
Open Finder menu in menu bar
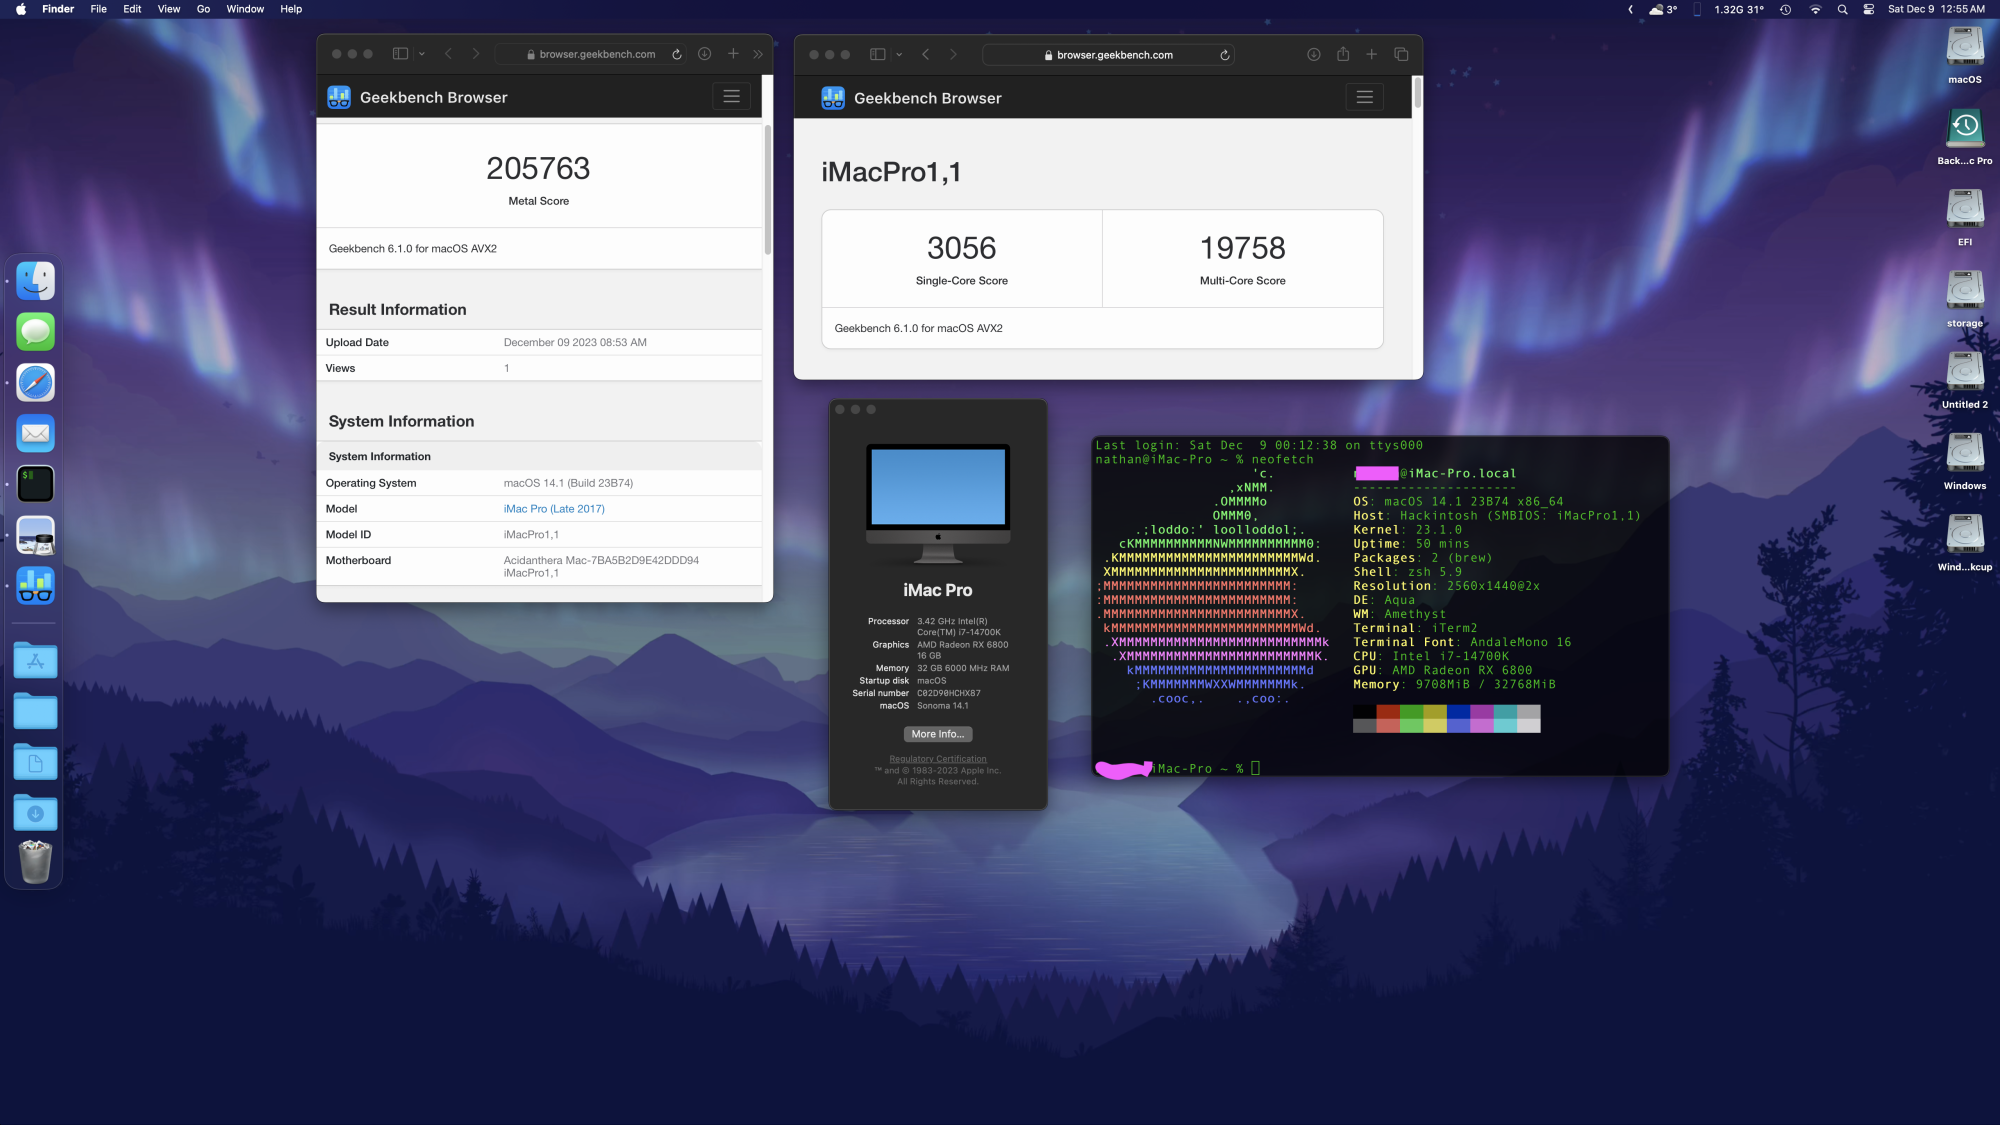click(x=58, y=9)
